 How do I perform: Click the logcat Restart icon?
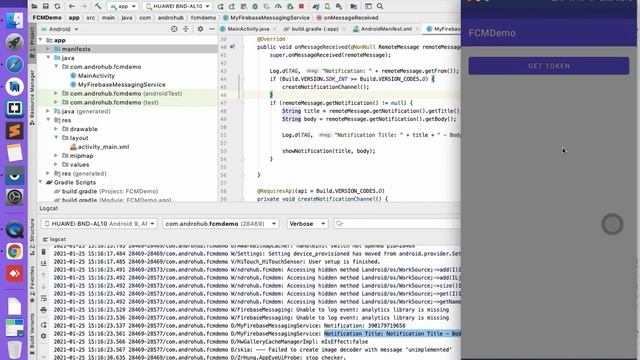(x=44, y=325)
